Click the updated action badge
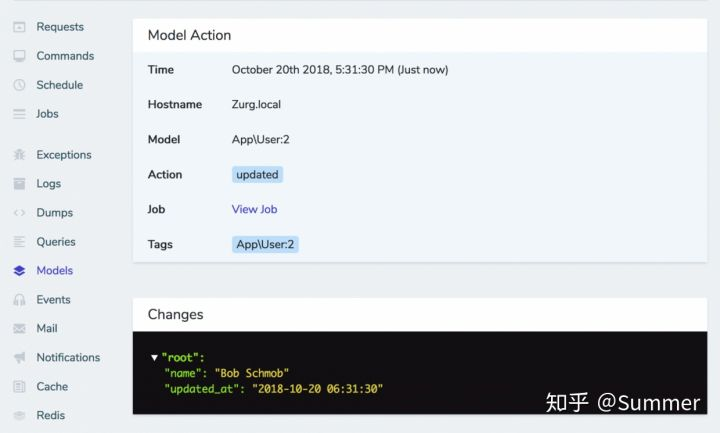The height and width of the screenshot is (433, 720). 257,174
